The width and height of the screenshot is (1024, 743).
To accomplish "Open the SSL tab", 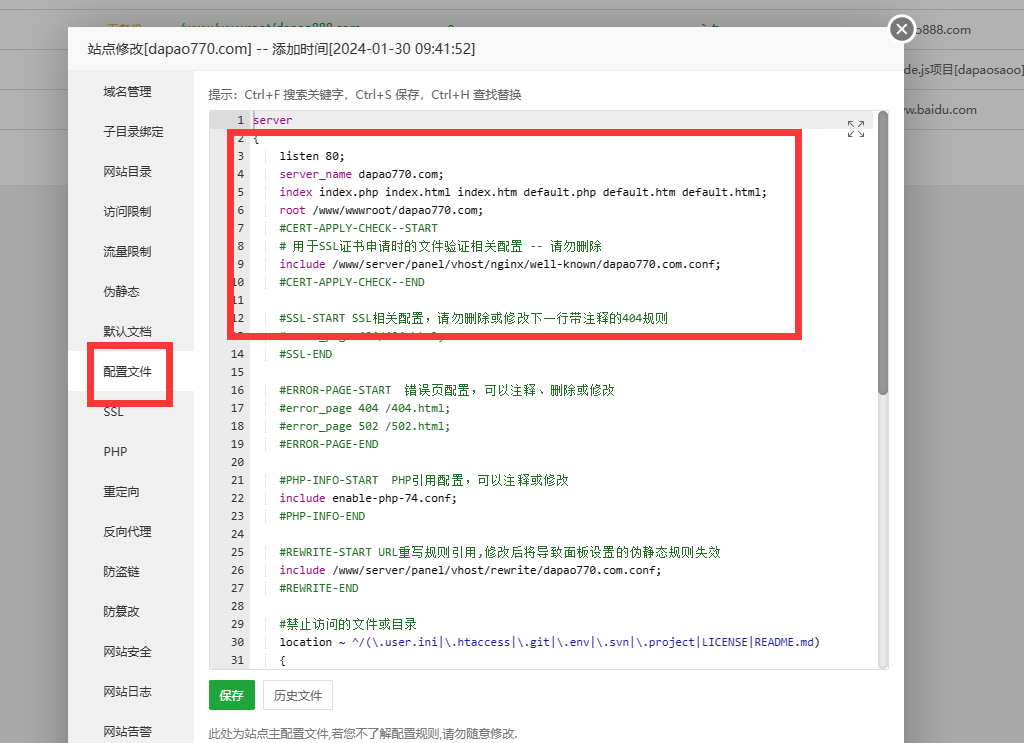I will click(x=113, y=412).
